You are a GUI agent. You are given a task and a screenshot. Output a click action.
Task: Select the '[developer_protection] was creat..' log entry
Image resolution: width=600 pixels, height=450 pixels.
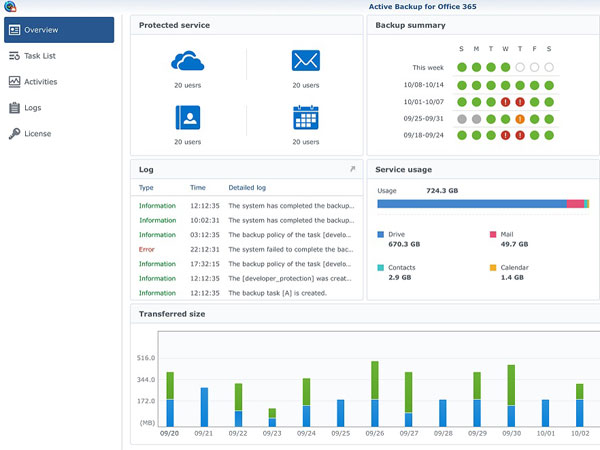coord(246,279)
